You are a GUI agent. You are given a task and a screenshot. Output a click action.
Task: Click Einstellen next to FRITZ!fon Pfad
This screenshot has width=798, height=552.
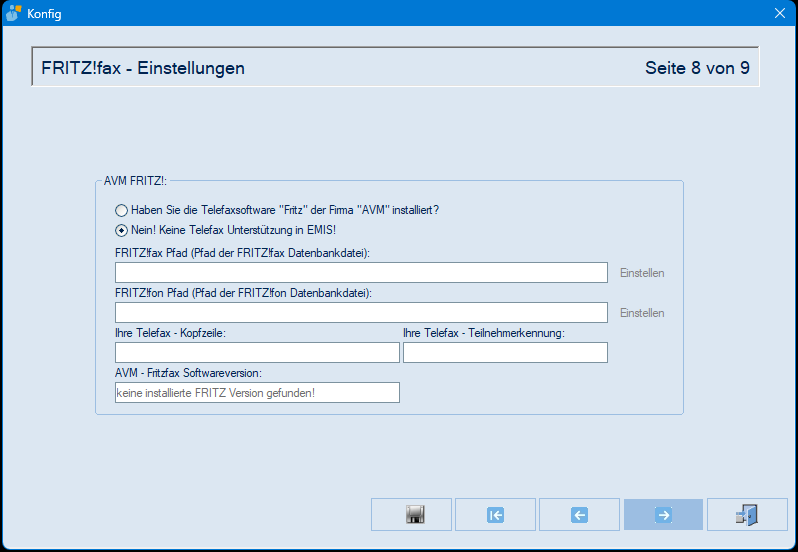click(x=642, y=313)
